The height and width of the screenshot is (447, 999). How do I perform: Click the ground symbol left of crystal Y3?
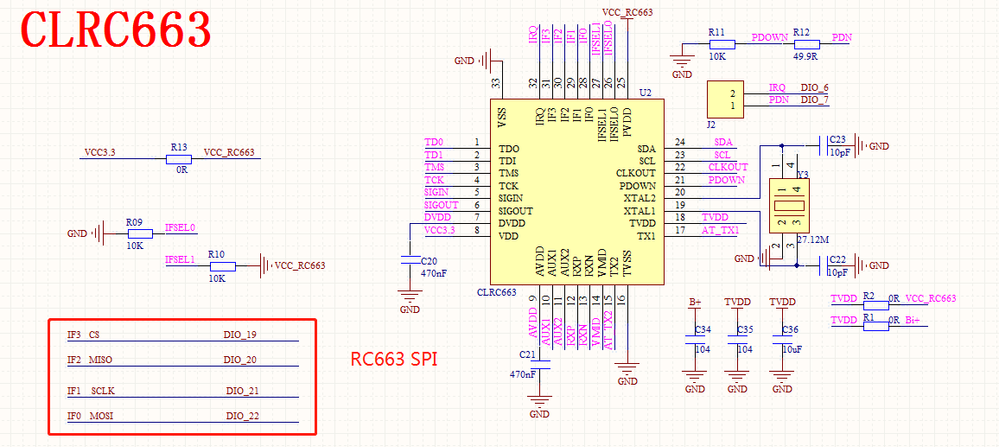766,259
